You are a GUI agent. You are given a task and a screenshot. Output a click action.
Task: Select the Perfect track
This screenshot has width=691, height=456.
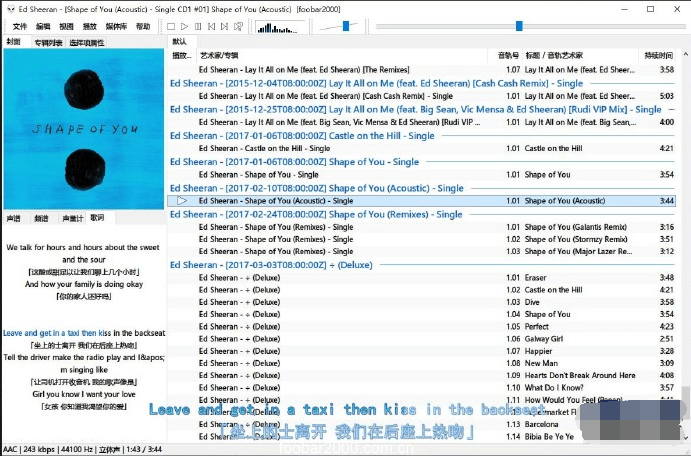pyautogui.click(x=422, y=327)
